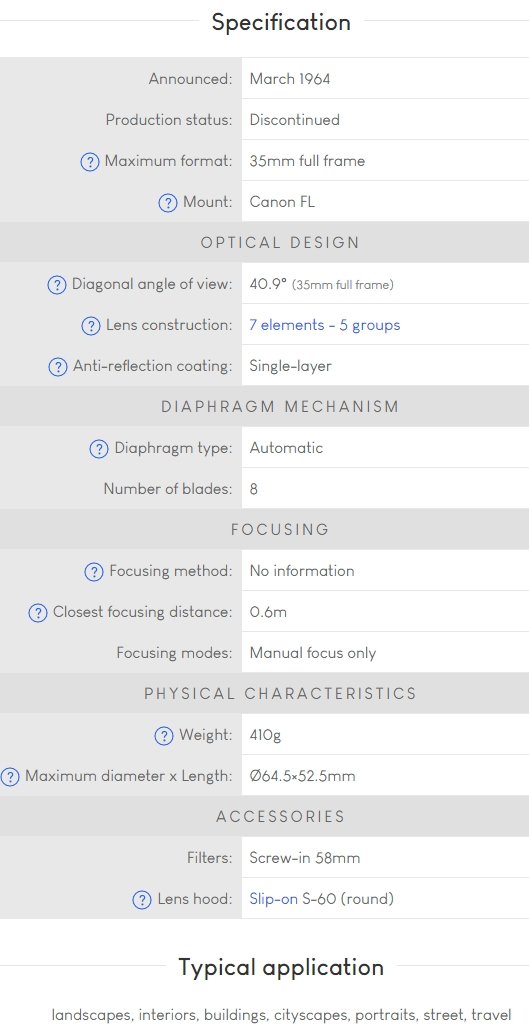Screen dimensions: 529x1032
Task: Click the Focusing method question icon
Action: coord(94,572)
